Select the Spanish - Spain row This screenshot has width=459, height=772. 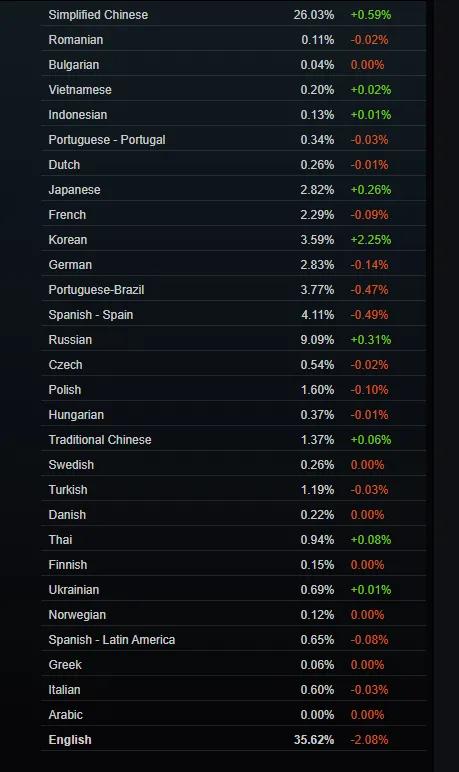pos(233,315)
